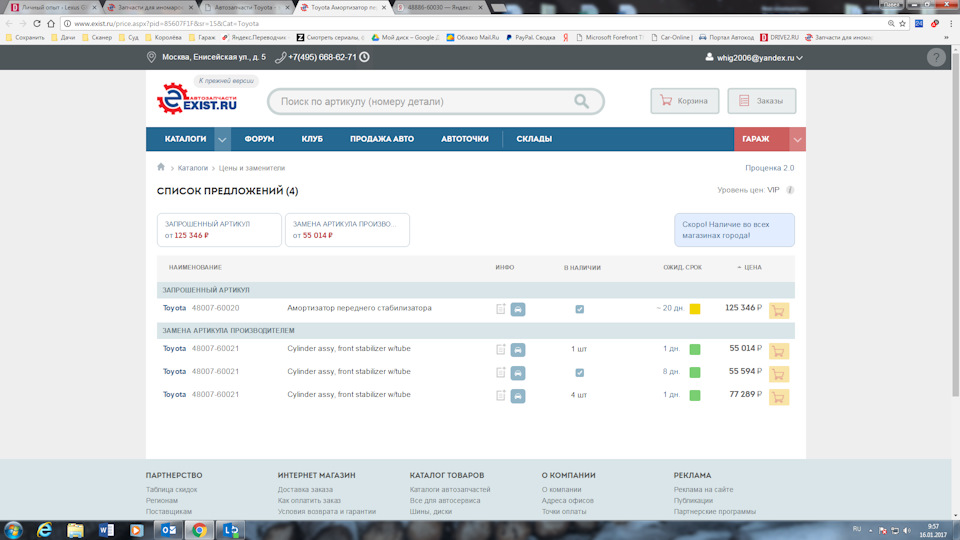The width and height of the screenshot is (960, 540).
Task: Open Таблица скидок footer link
Action: [x=171, y=489]
